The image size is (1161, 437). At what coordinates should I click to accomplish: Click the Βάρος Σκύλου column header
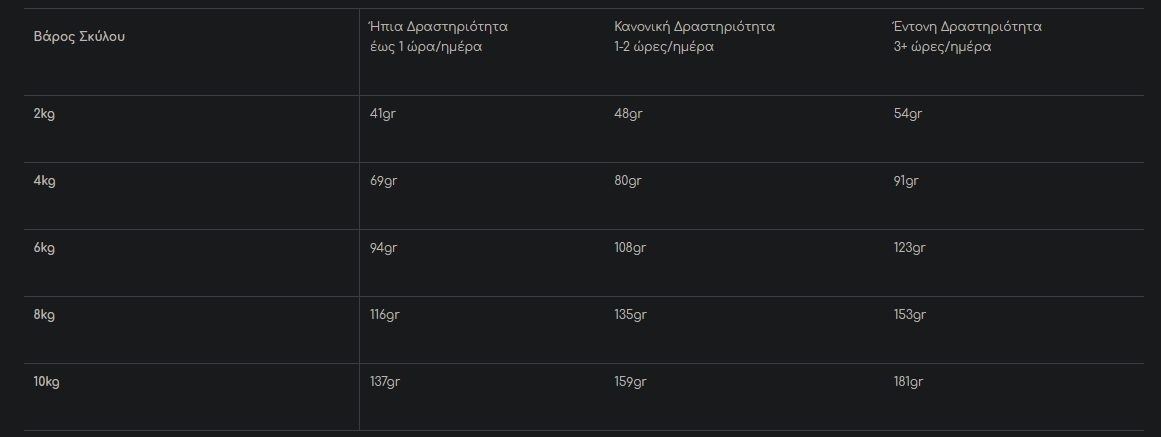pos(80,37)
